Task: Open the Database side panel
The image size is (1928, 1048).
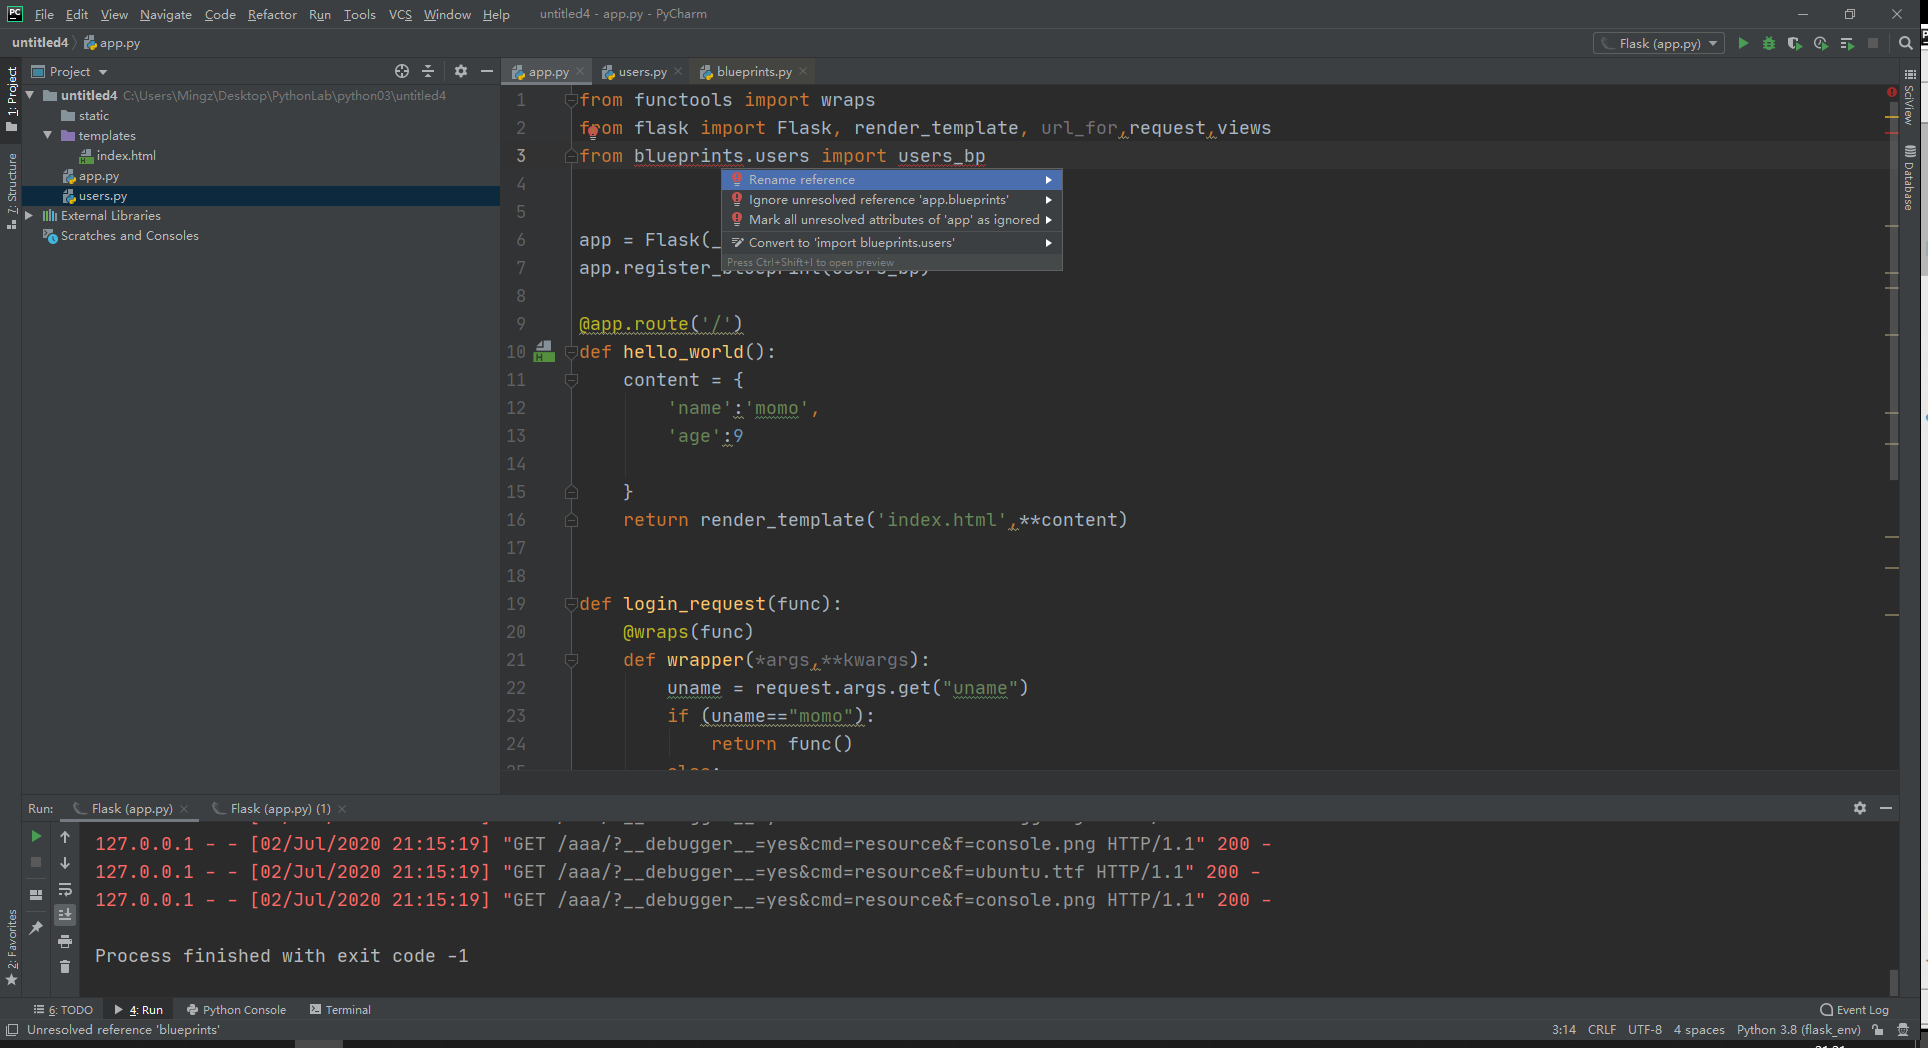Action: 1909,178
